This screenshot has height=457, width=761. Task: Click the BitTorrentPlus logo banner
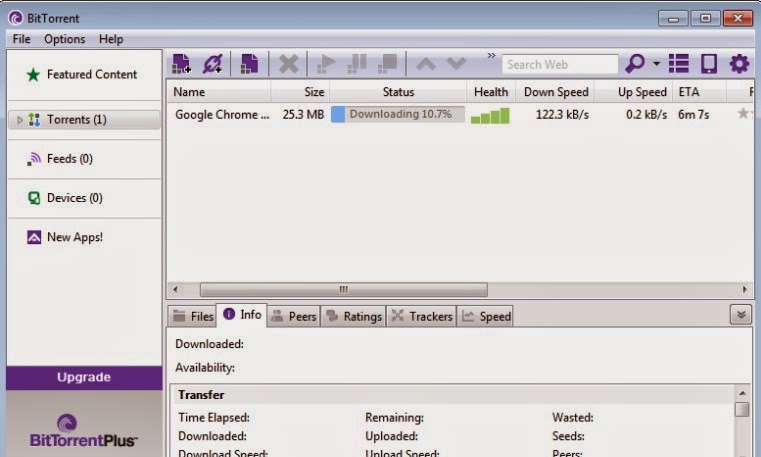tap(84, 431)
